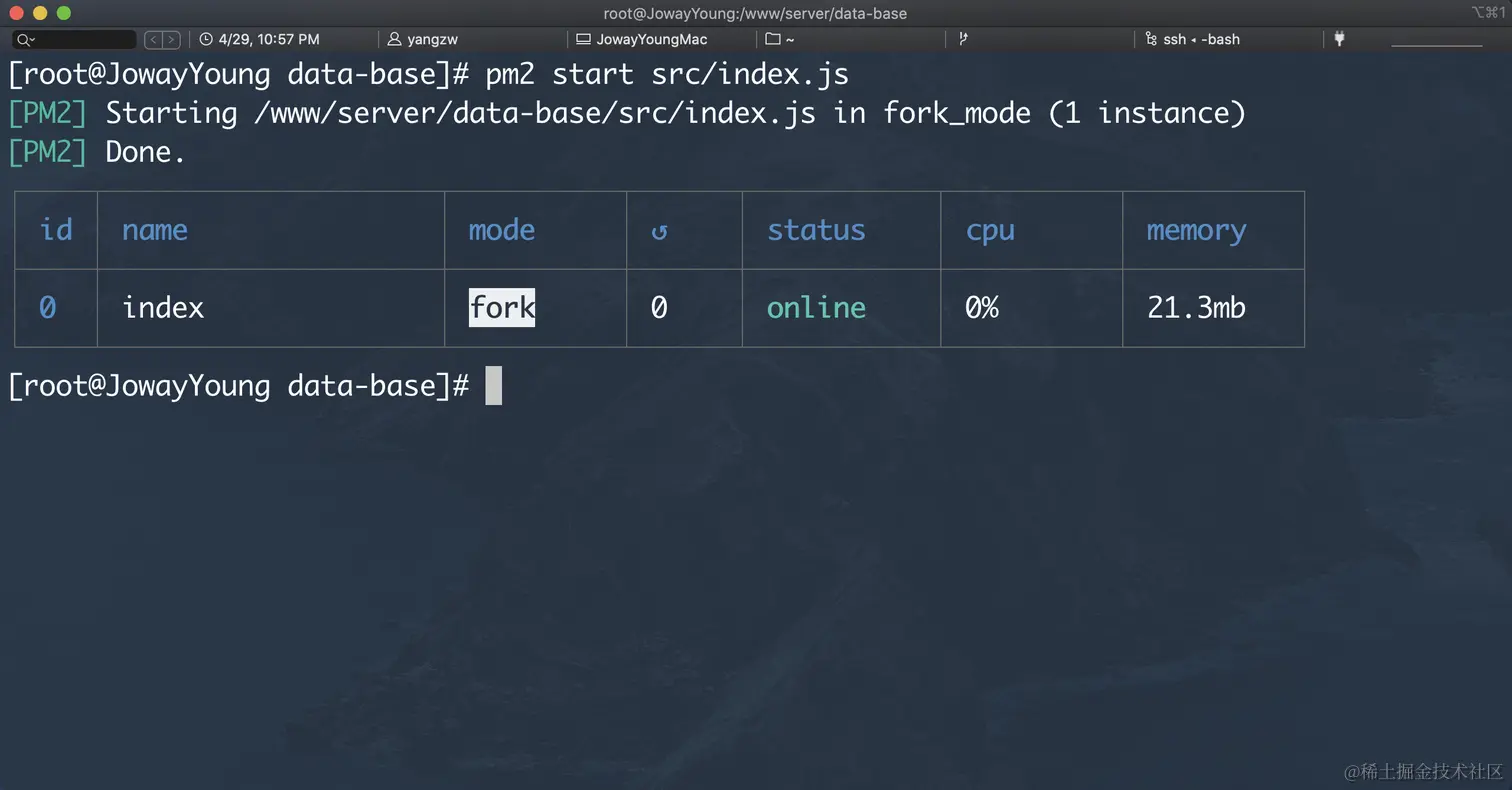Click the memory column header

coord(1196,230)
